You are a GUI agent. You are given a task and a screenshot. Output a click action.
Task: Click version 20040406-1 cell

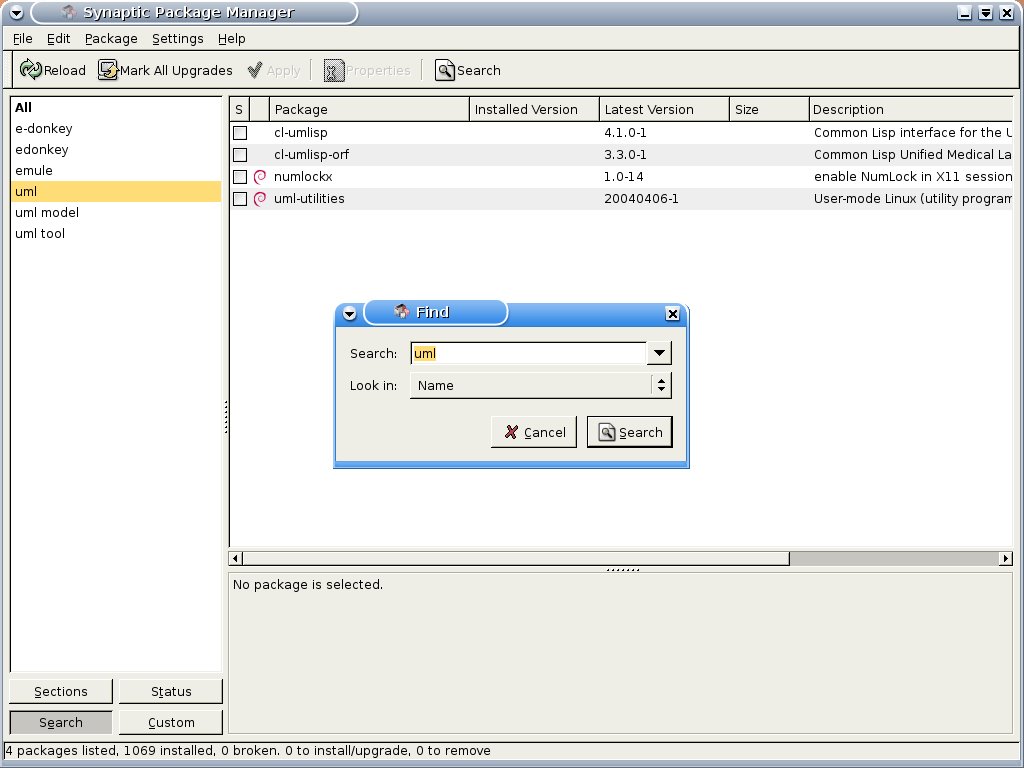click(x=641, y=199)
